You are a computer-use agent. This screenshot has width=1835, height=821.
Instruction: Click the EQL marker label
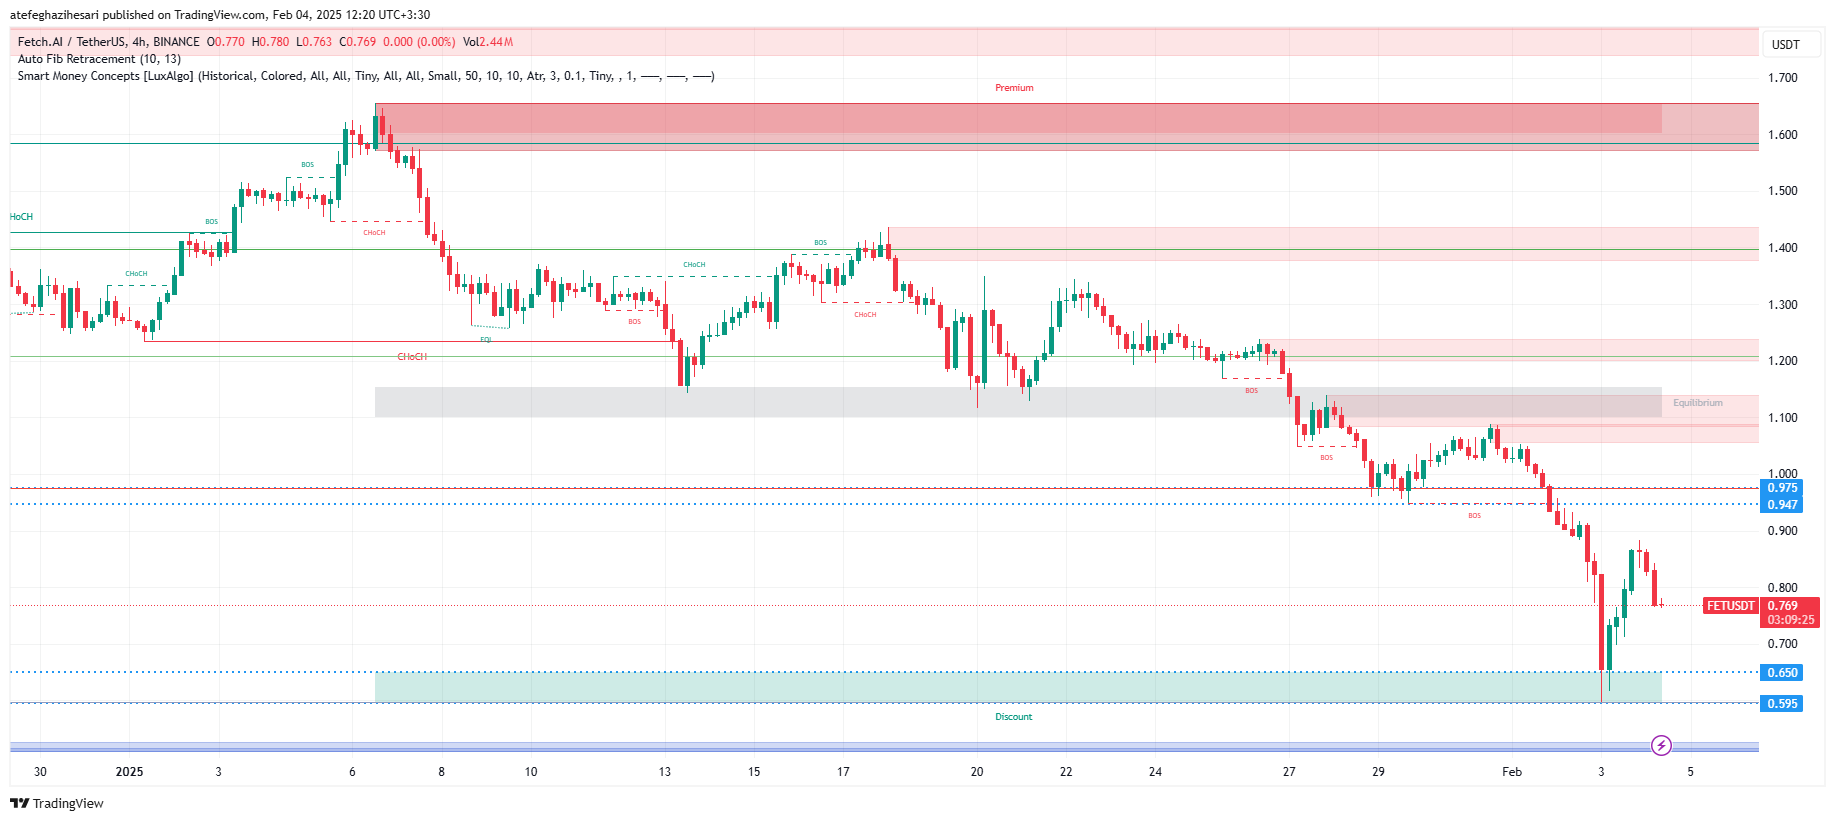[x=486, y=340]
